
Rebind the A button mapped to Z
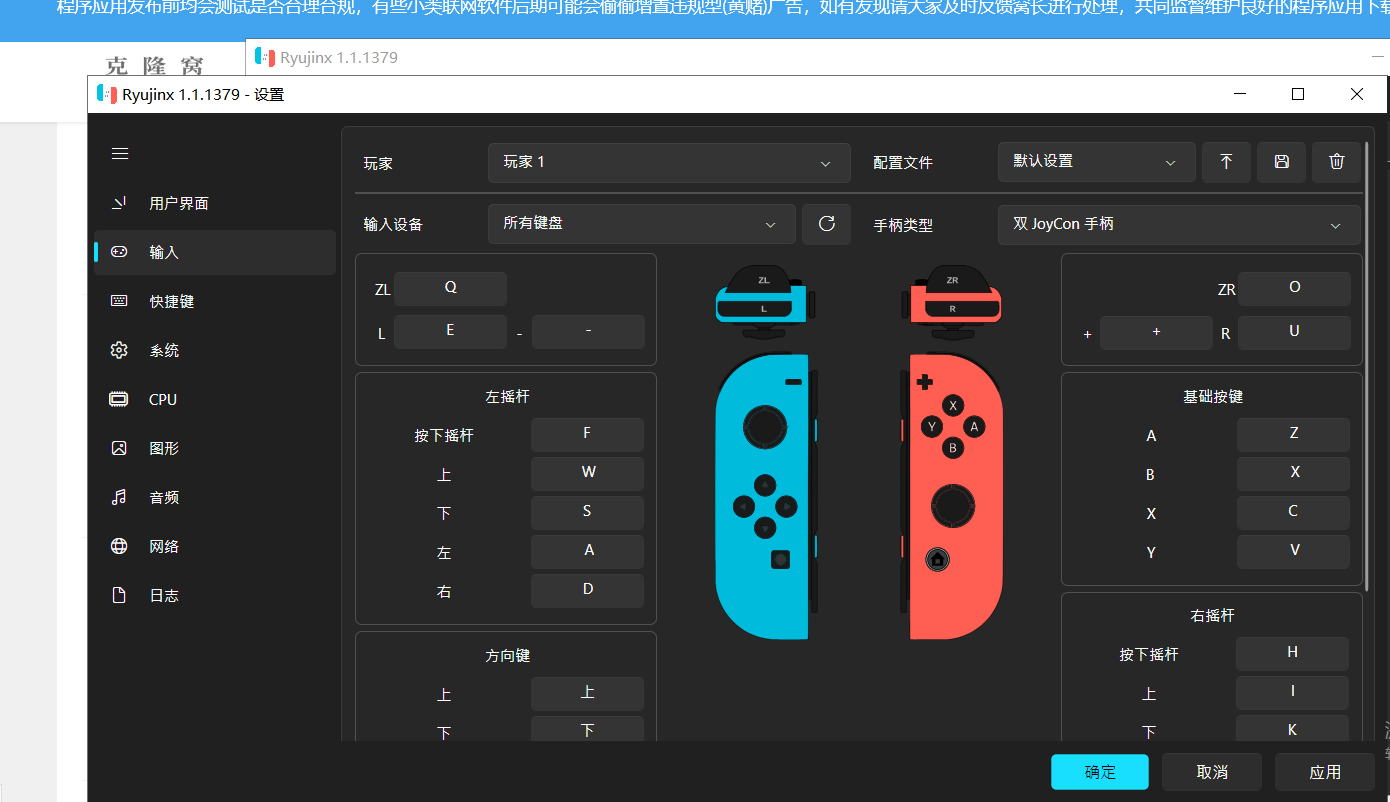pyautogui.click(x=1293, y=434)
